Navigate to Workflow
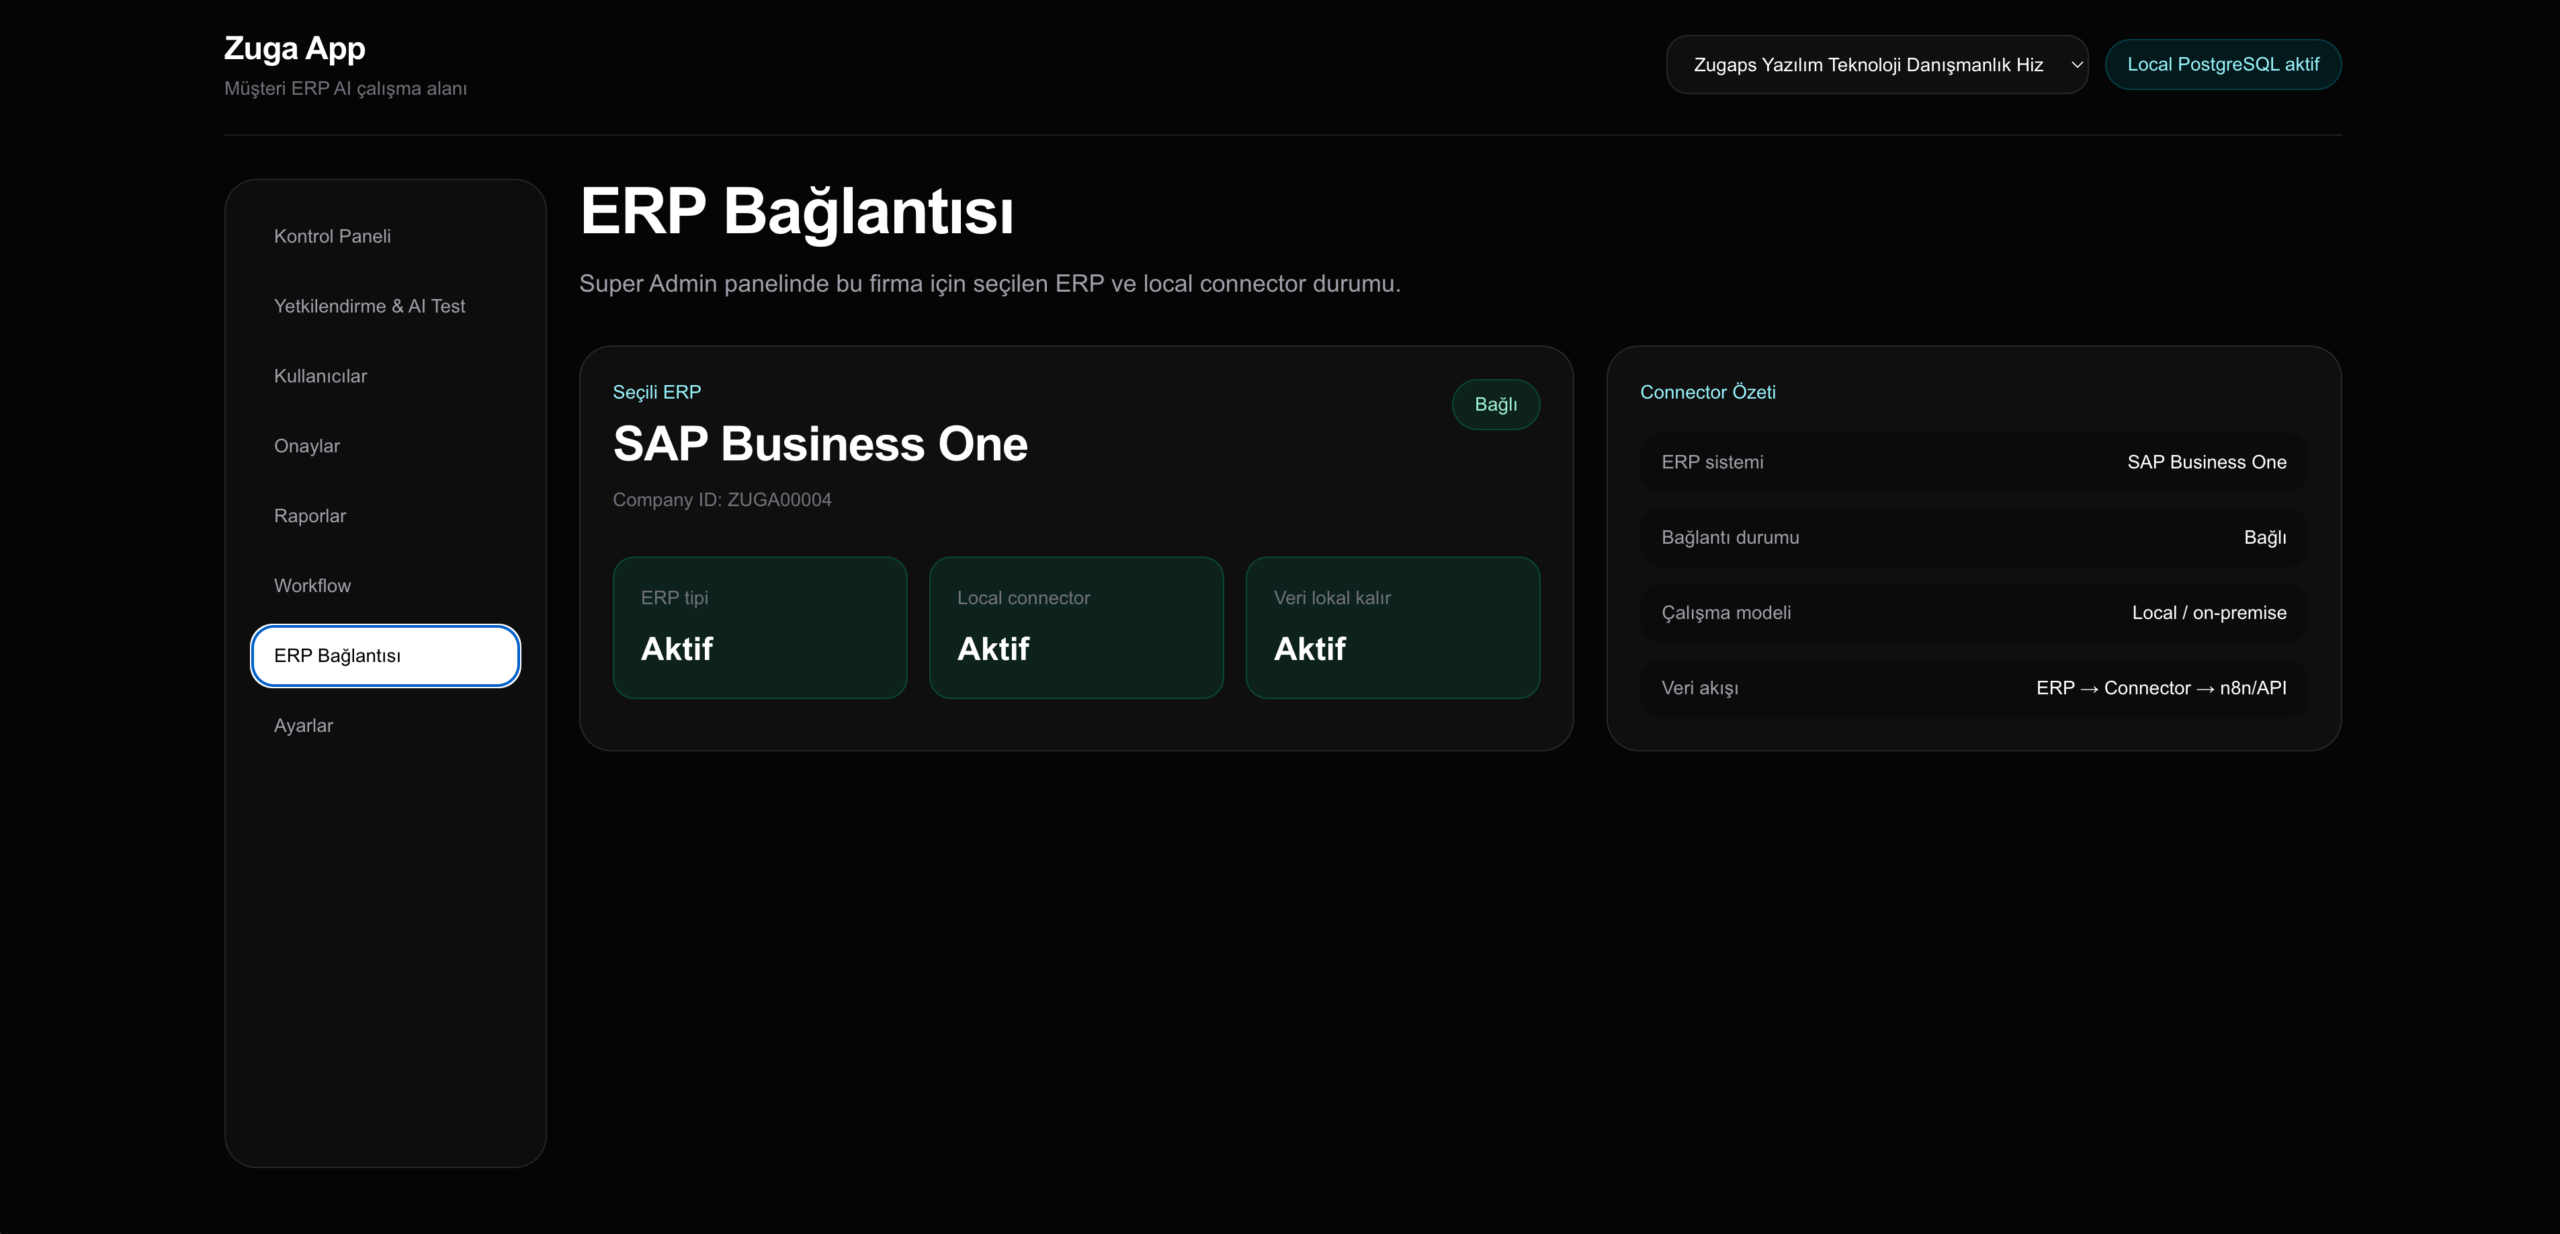This screenshot has height=1234, width=2560. pos(385,586)
